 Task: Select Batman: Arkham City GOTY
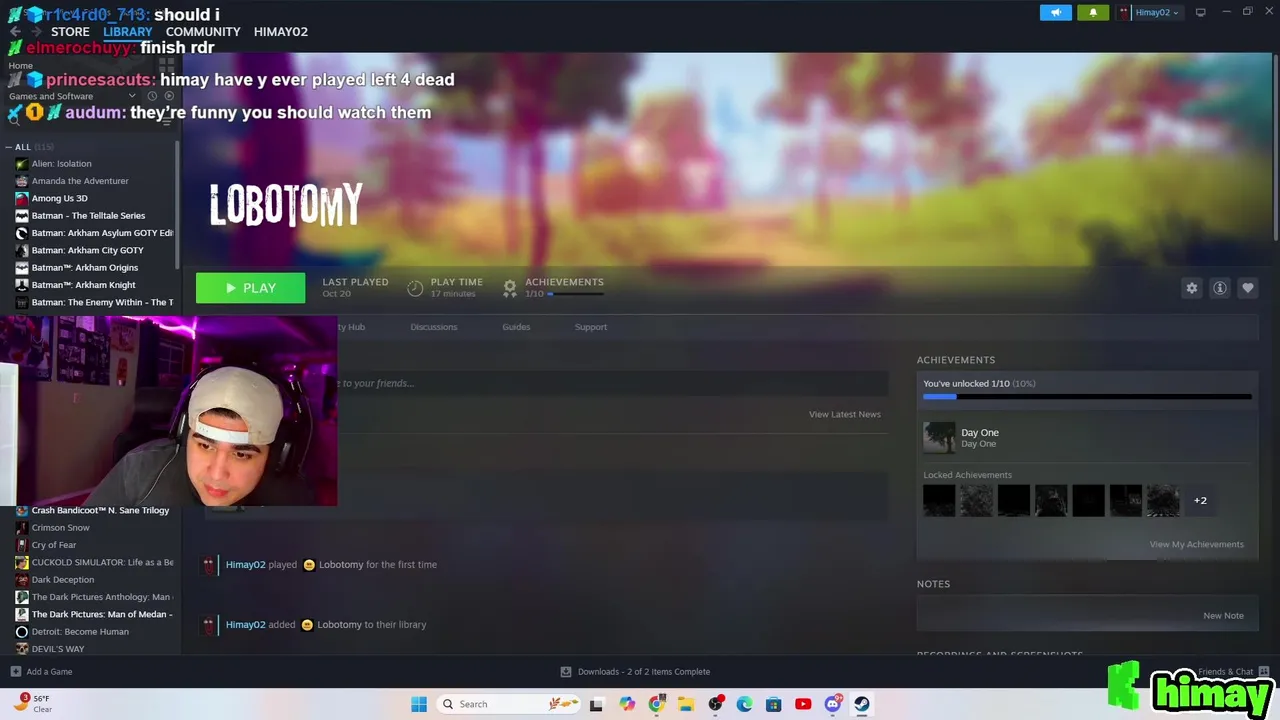tap(87, 250)
